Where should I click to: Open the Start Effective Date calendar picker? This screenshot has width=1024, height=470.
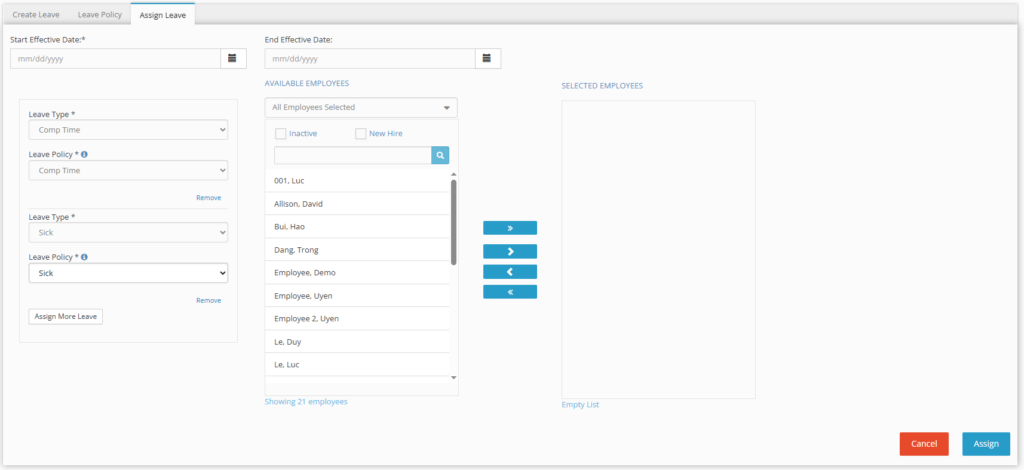tap(233, 58)
